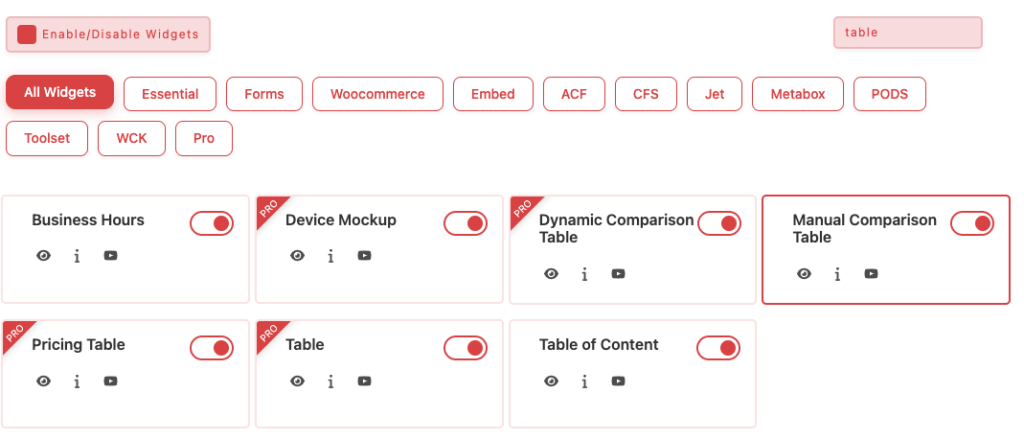Click the eye preview icon for Manual Comparison Table
The image size is (1024, 439).
pyautogui.click(x=804, y=274)
